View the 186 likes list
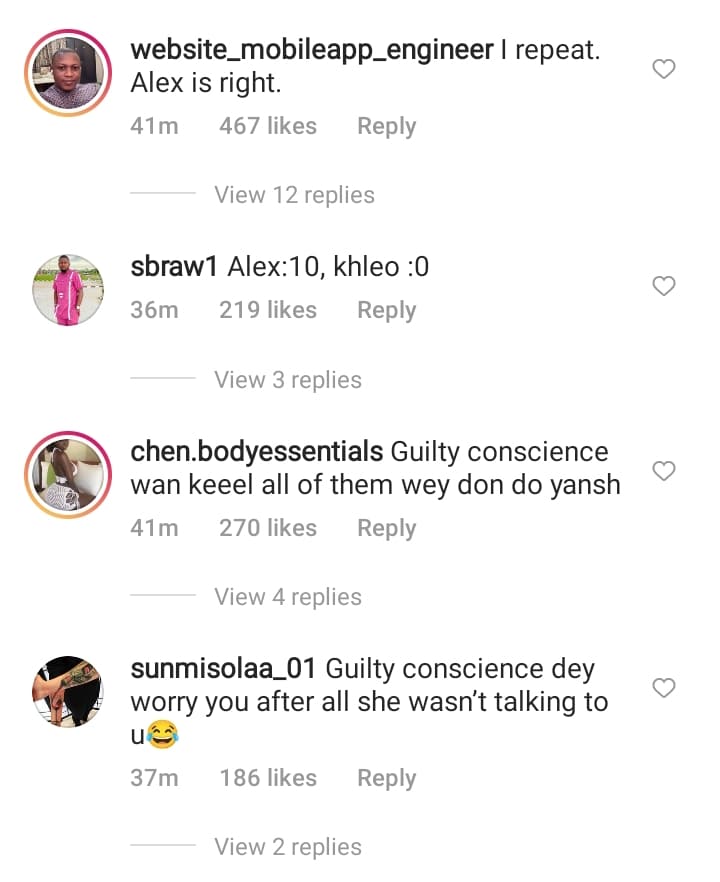The height and width of the screenshot is (882, 720). (267, 778)
